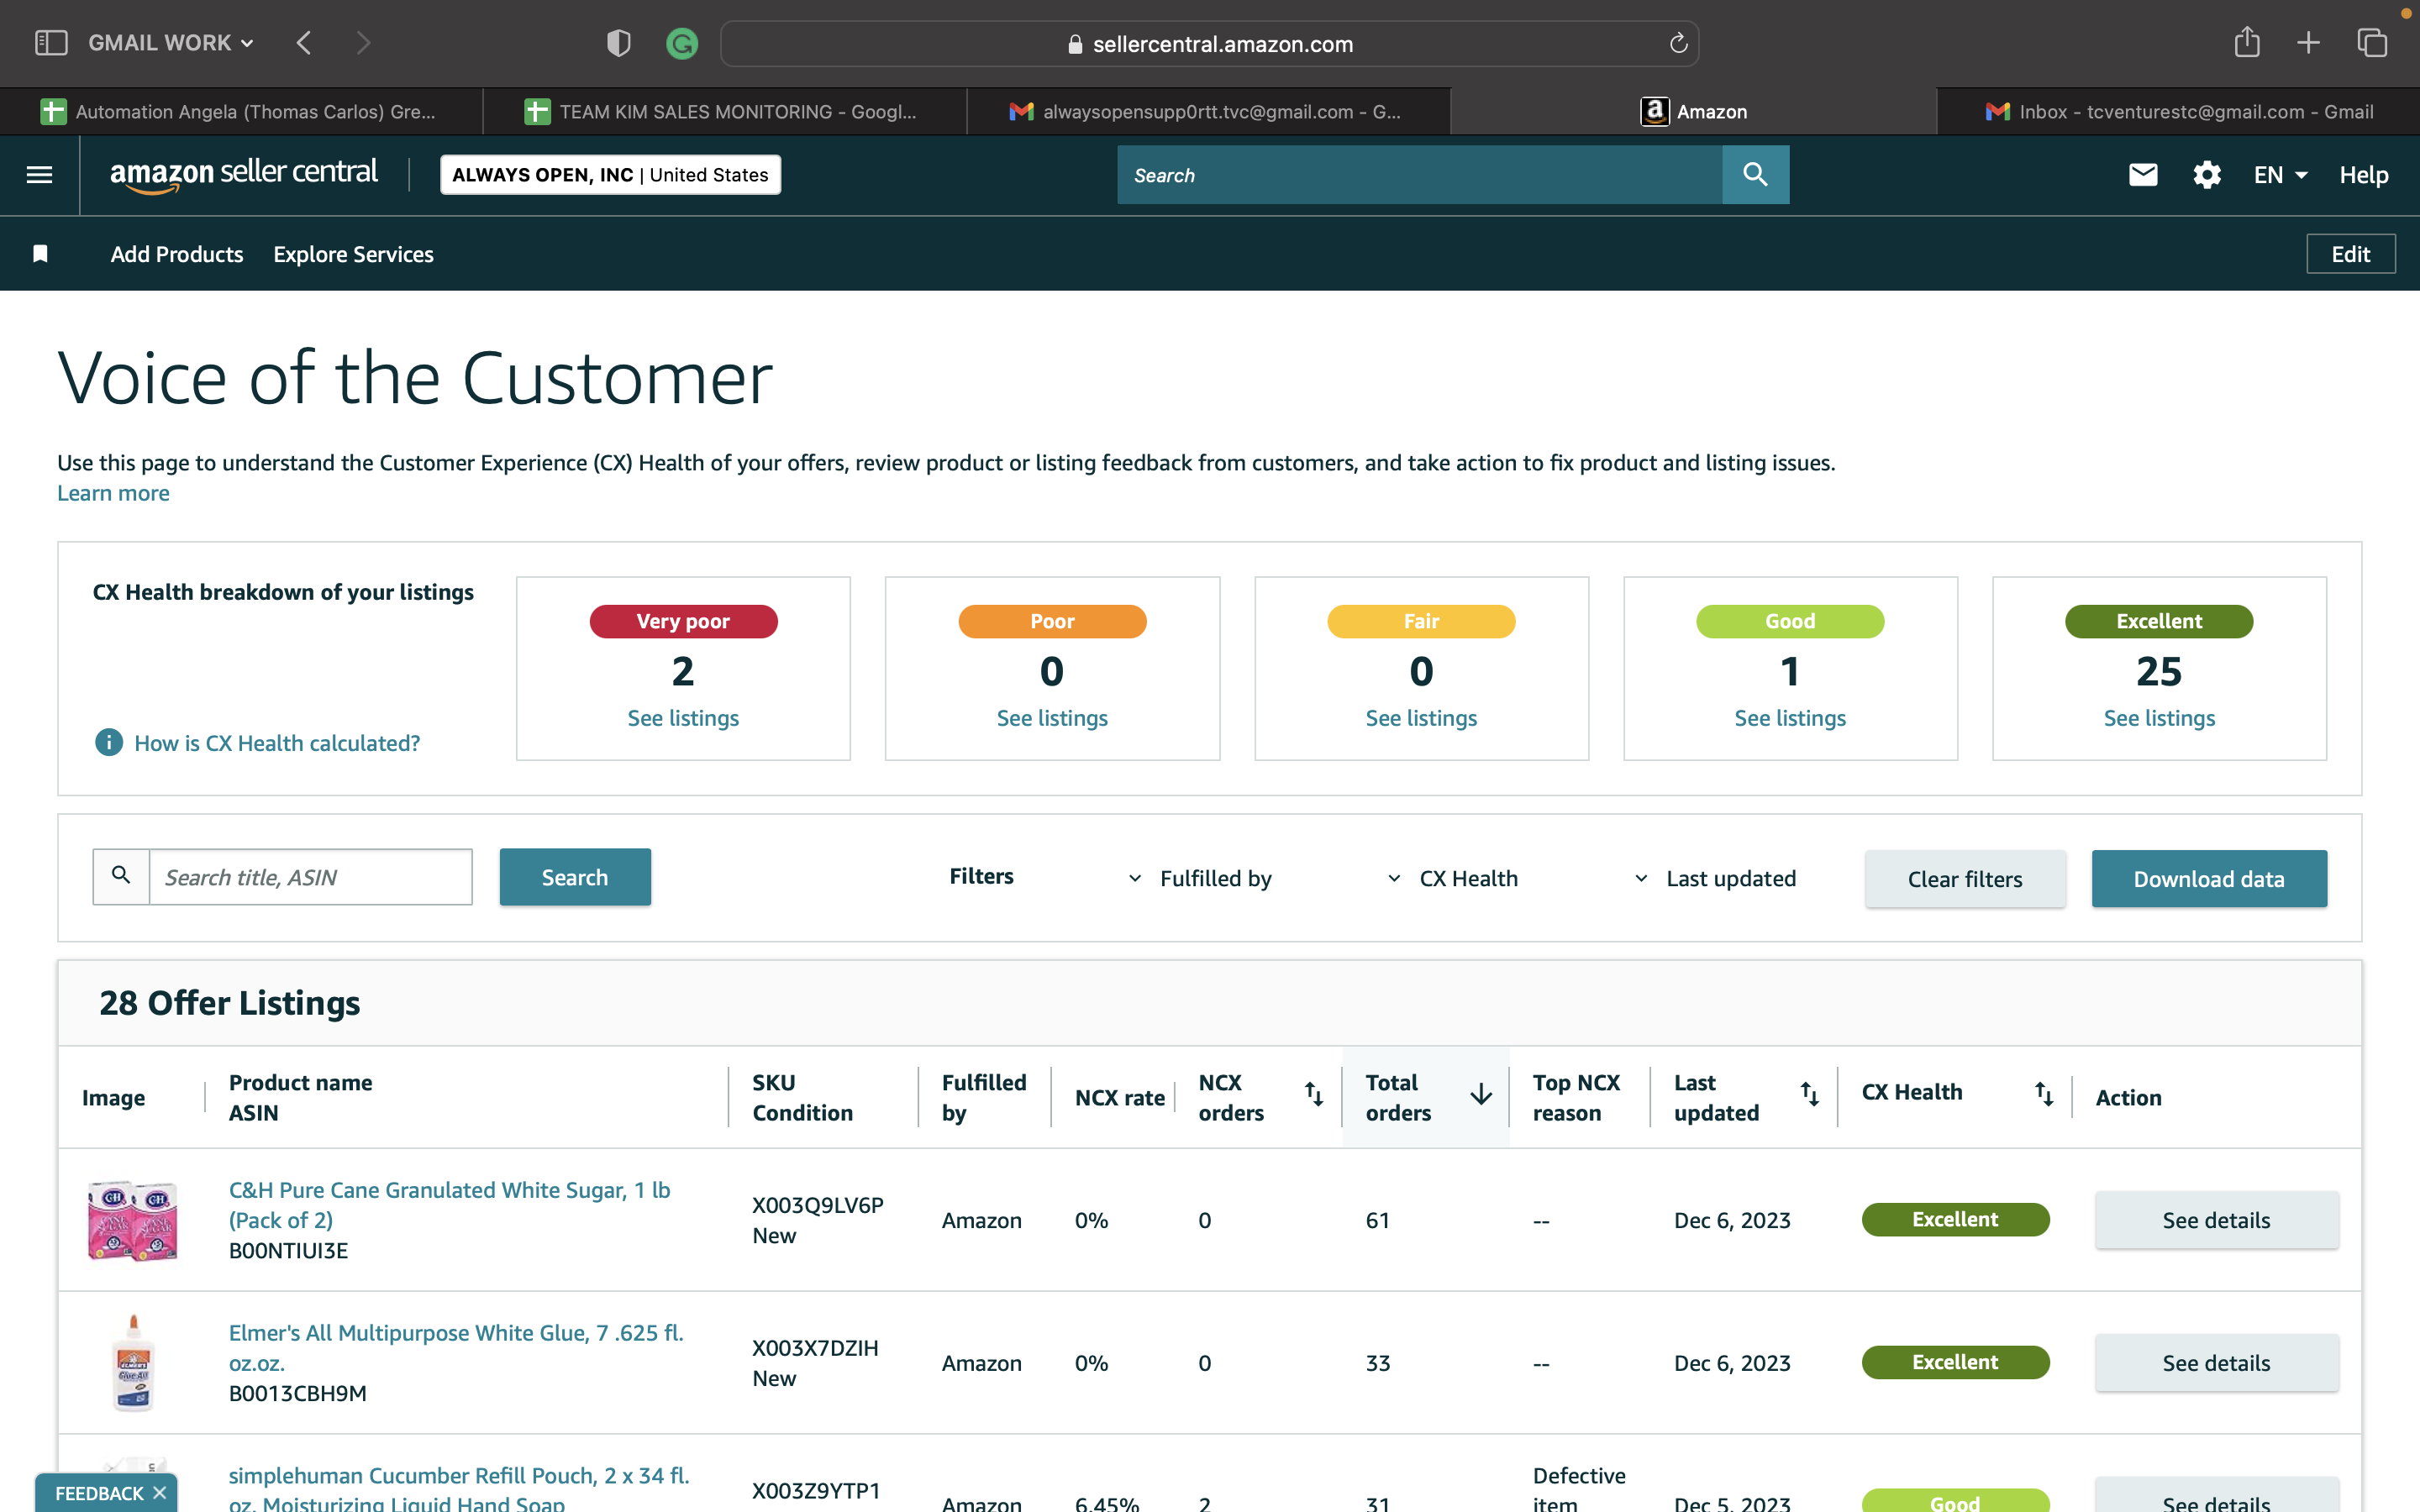This screenshot has width=2420, height=1512.
Task: Go forward with the browser forward arrow
Action: tap(363, 43)
